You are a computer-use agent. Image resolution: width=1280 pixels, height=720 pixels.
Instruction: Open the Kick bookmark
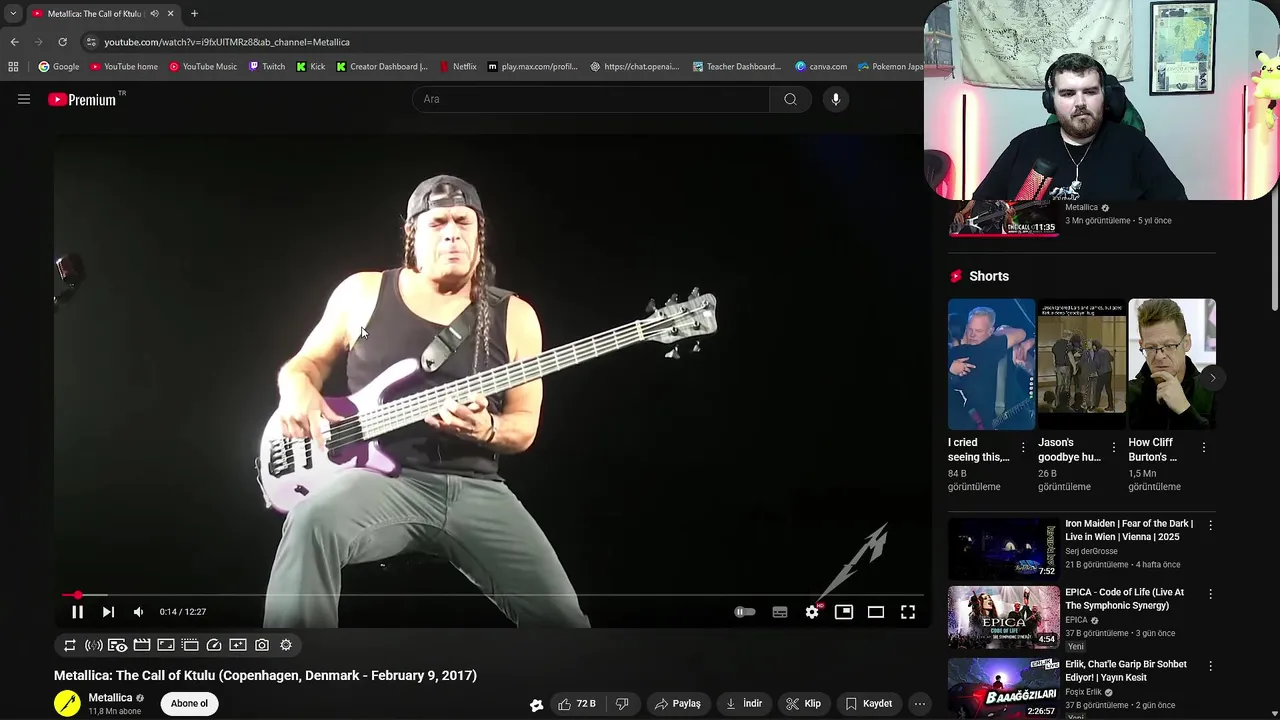coord(311,67)
